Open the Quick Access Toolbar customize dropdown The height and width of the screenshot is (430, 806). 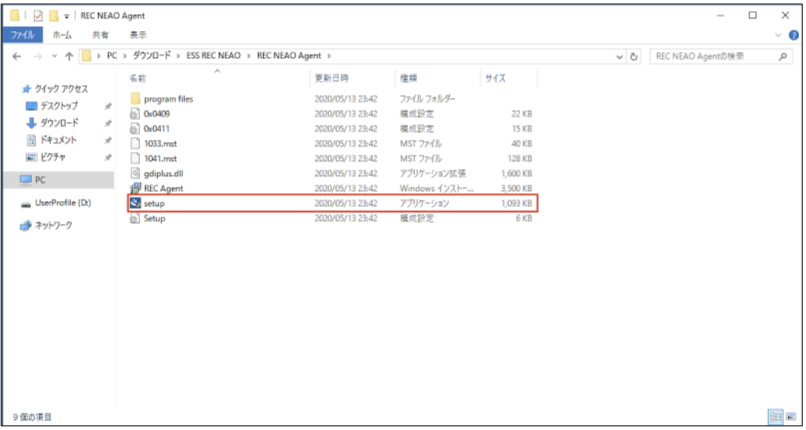pyautogui.click(x=66, y=16)
